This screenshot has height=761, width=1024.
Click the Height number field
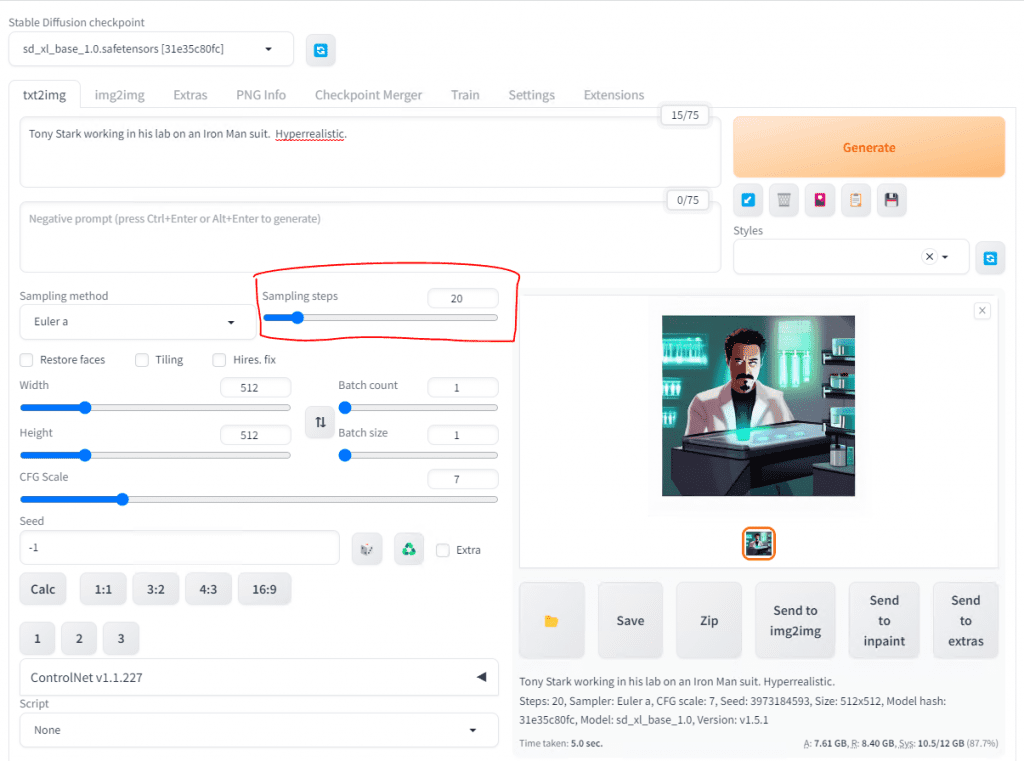(x=255, y=435)
